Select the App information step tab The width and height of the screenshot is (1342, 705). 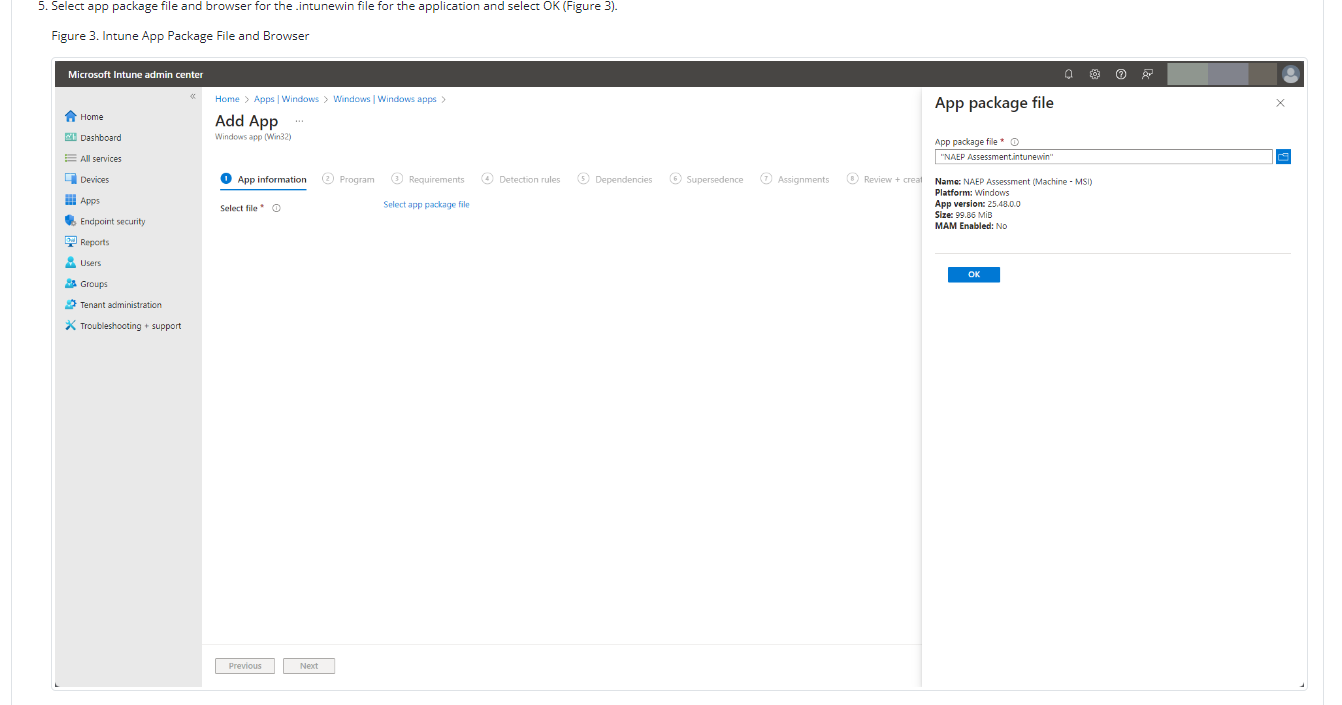264,179
